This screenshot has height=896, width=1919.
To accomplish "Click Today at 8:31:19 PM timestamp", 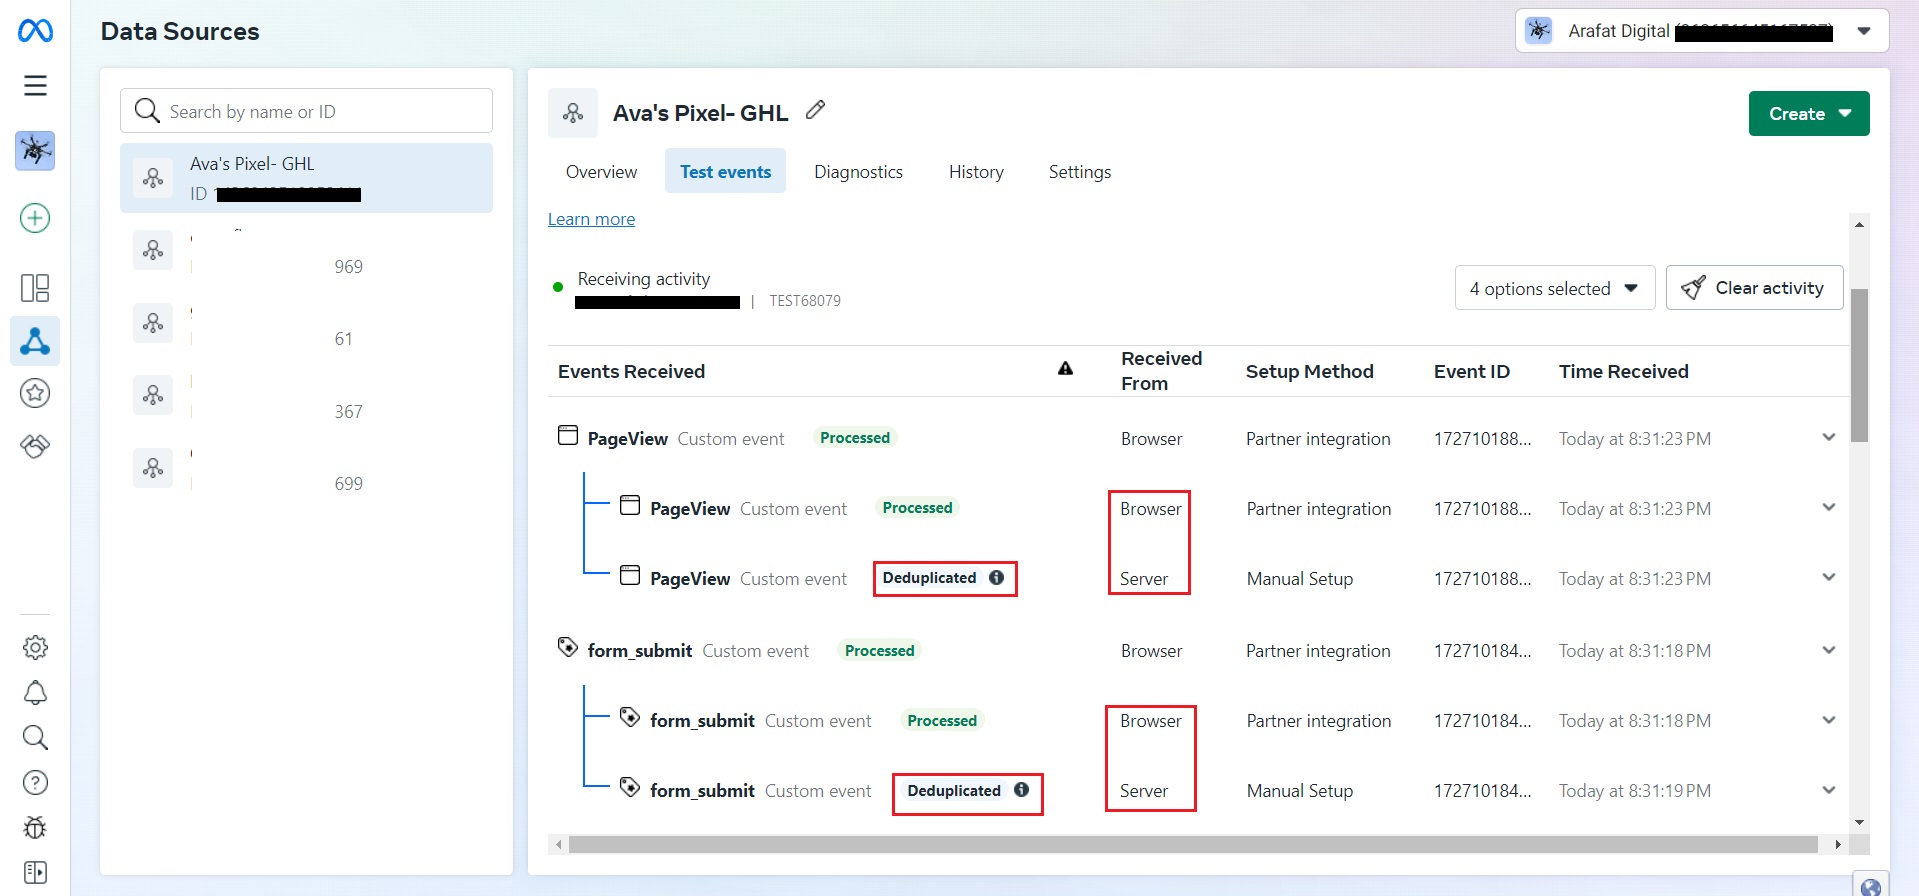I will click(1635, 791).
